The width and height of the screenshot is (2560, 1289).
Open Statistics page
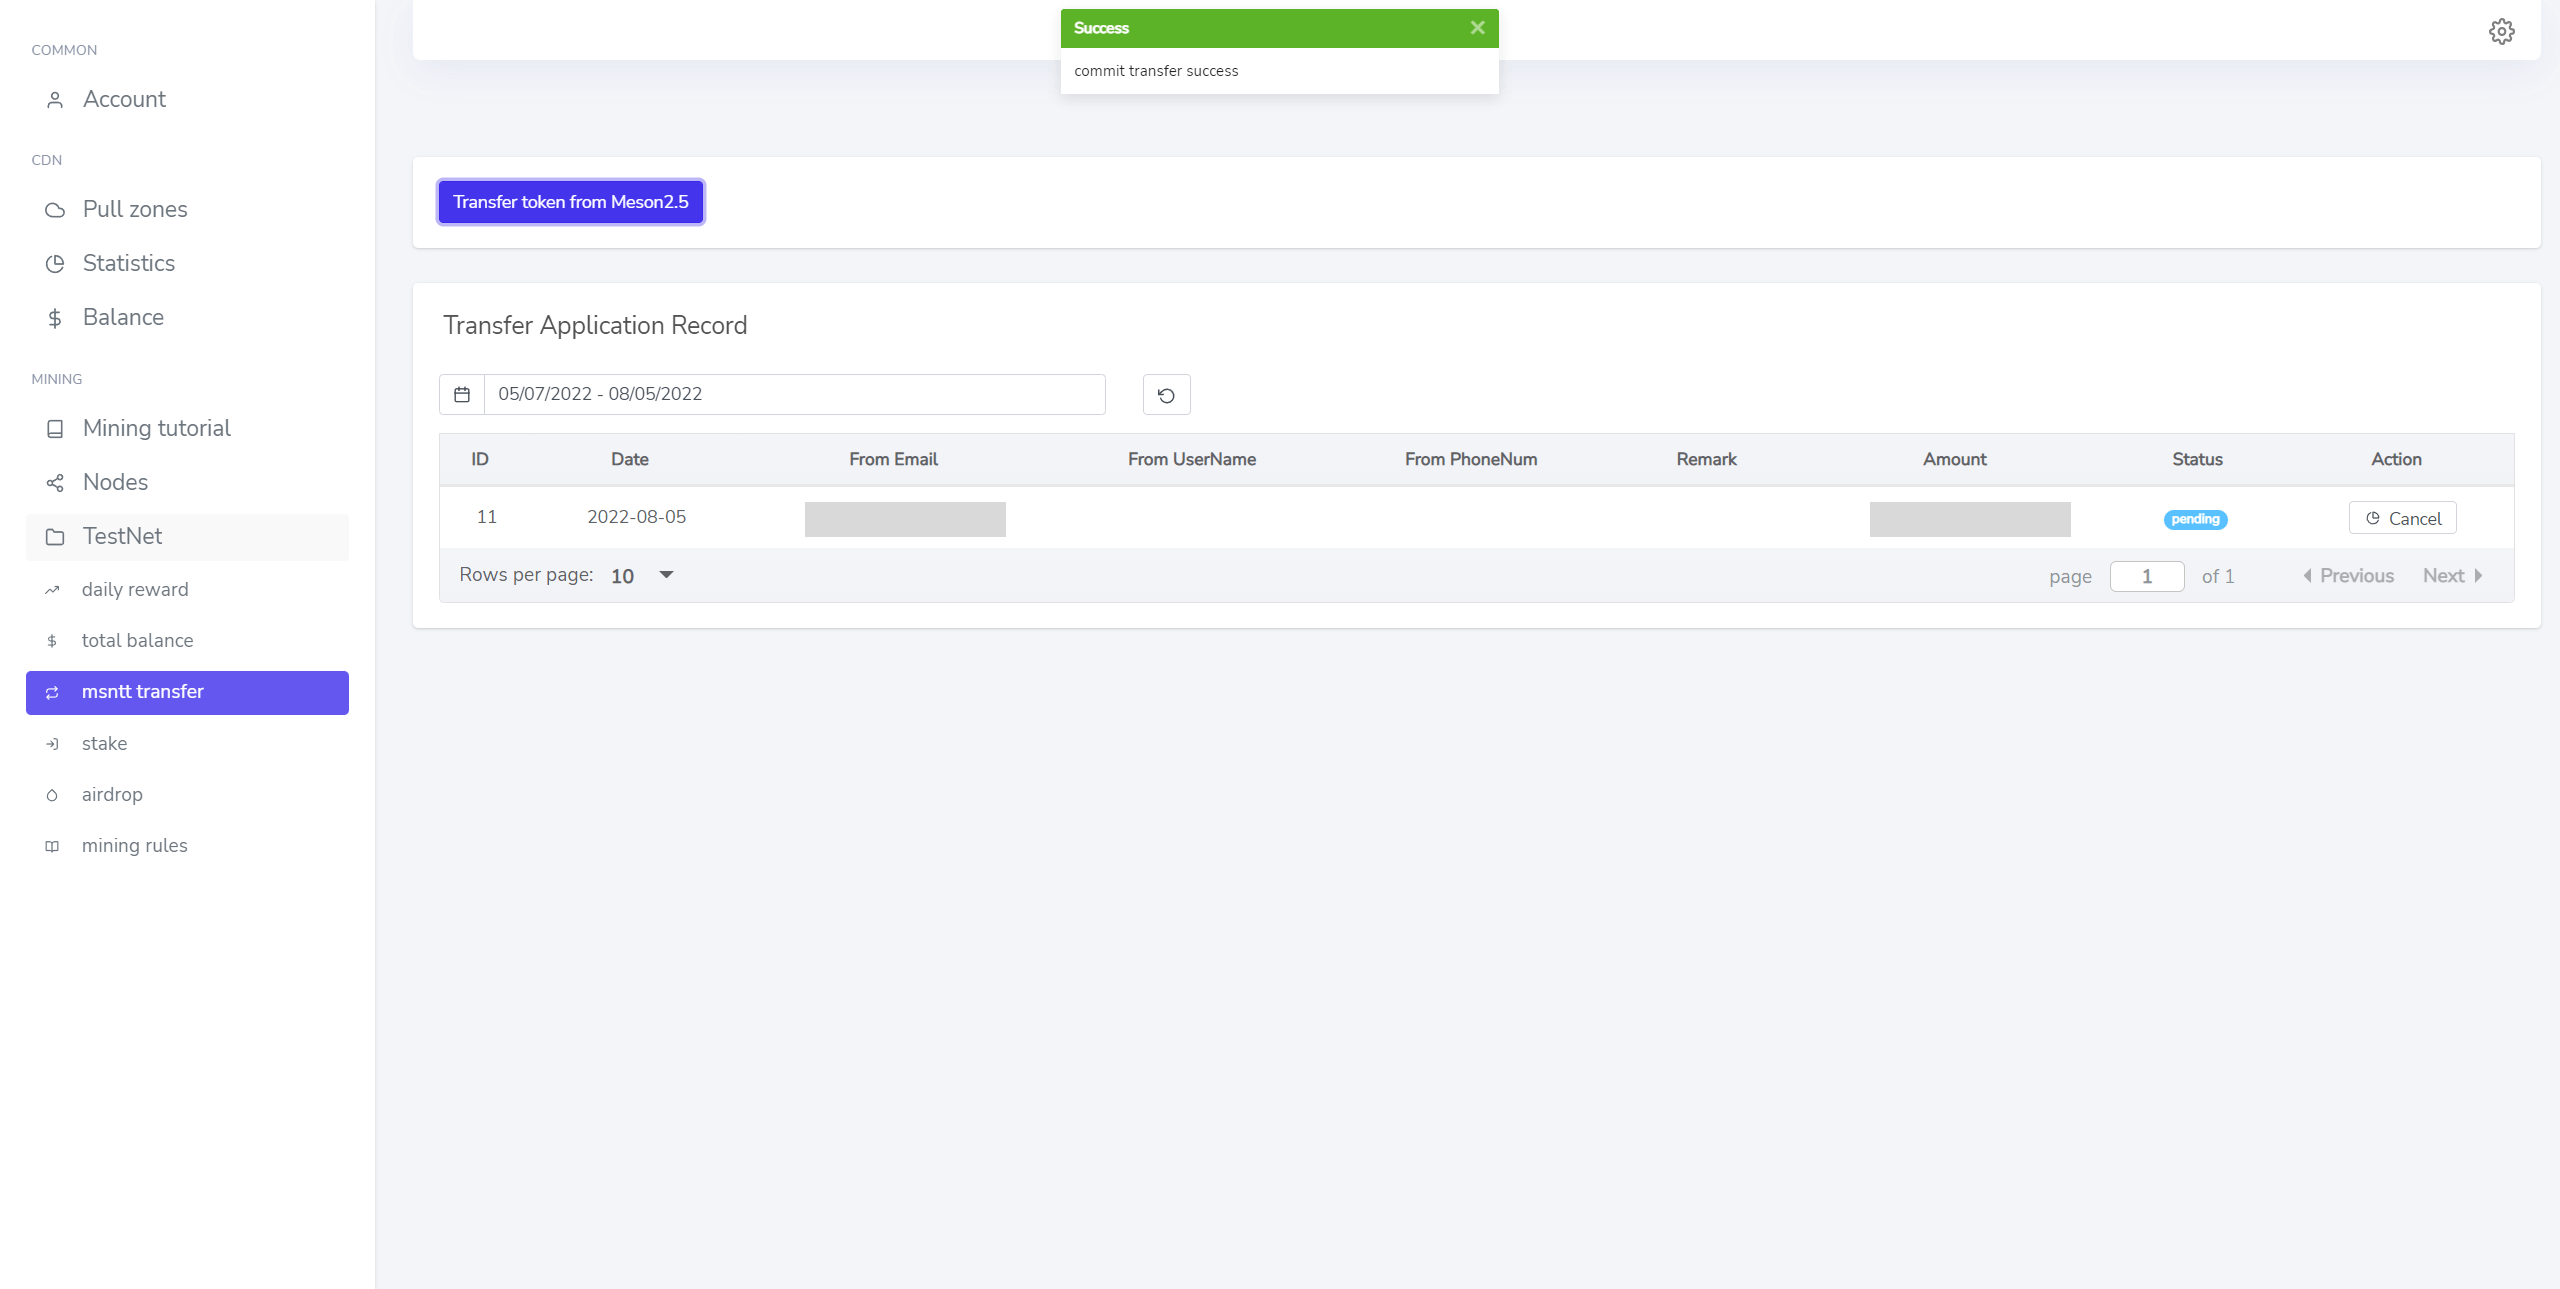coord(188,263)
